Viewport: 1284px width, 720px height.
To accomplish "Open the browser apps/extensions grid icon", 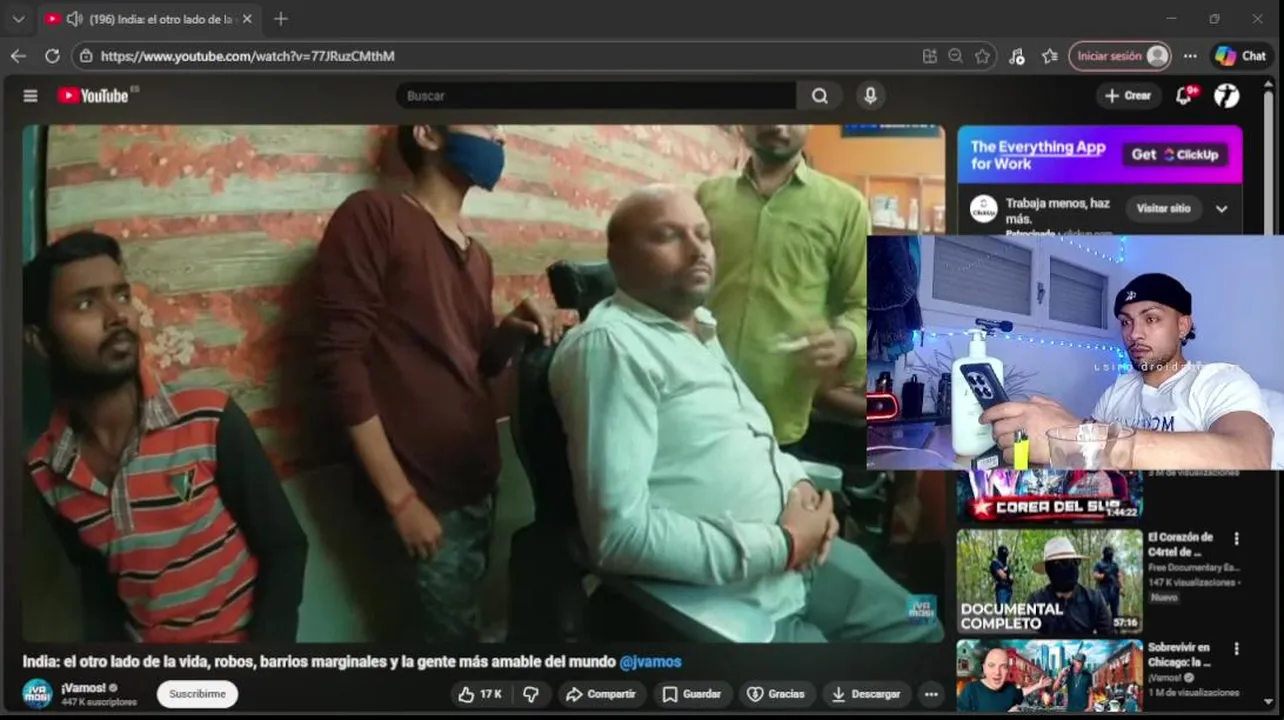I will tap(930, 56).
